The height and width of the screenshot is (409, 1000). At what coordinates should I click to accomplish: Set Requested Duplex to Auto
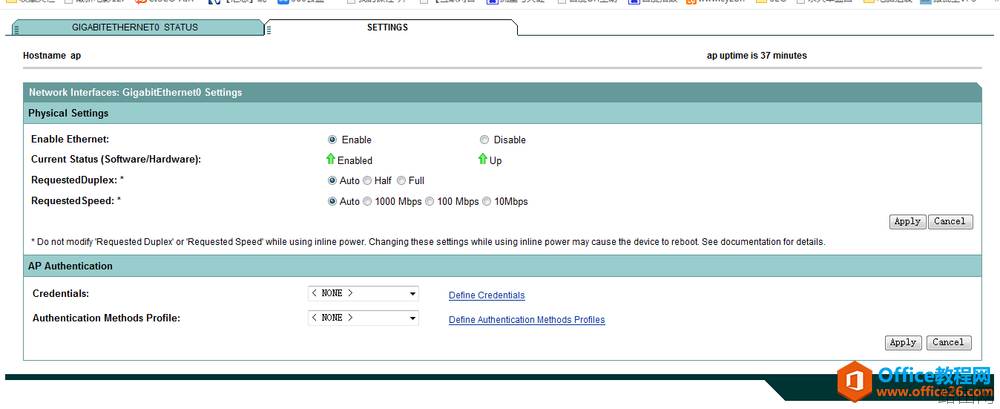[332, 181]
